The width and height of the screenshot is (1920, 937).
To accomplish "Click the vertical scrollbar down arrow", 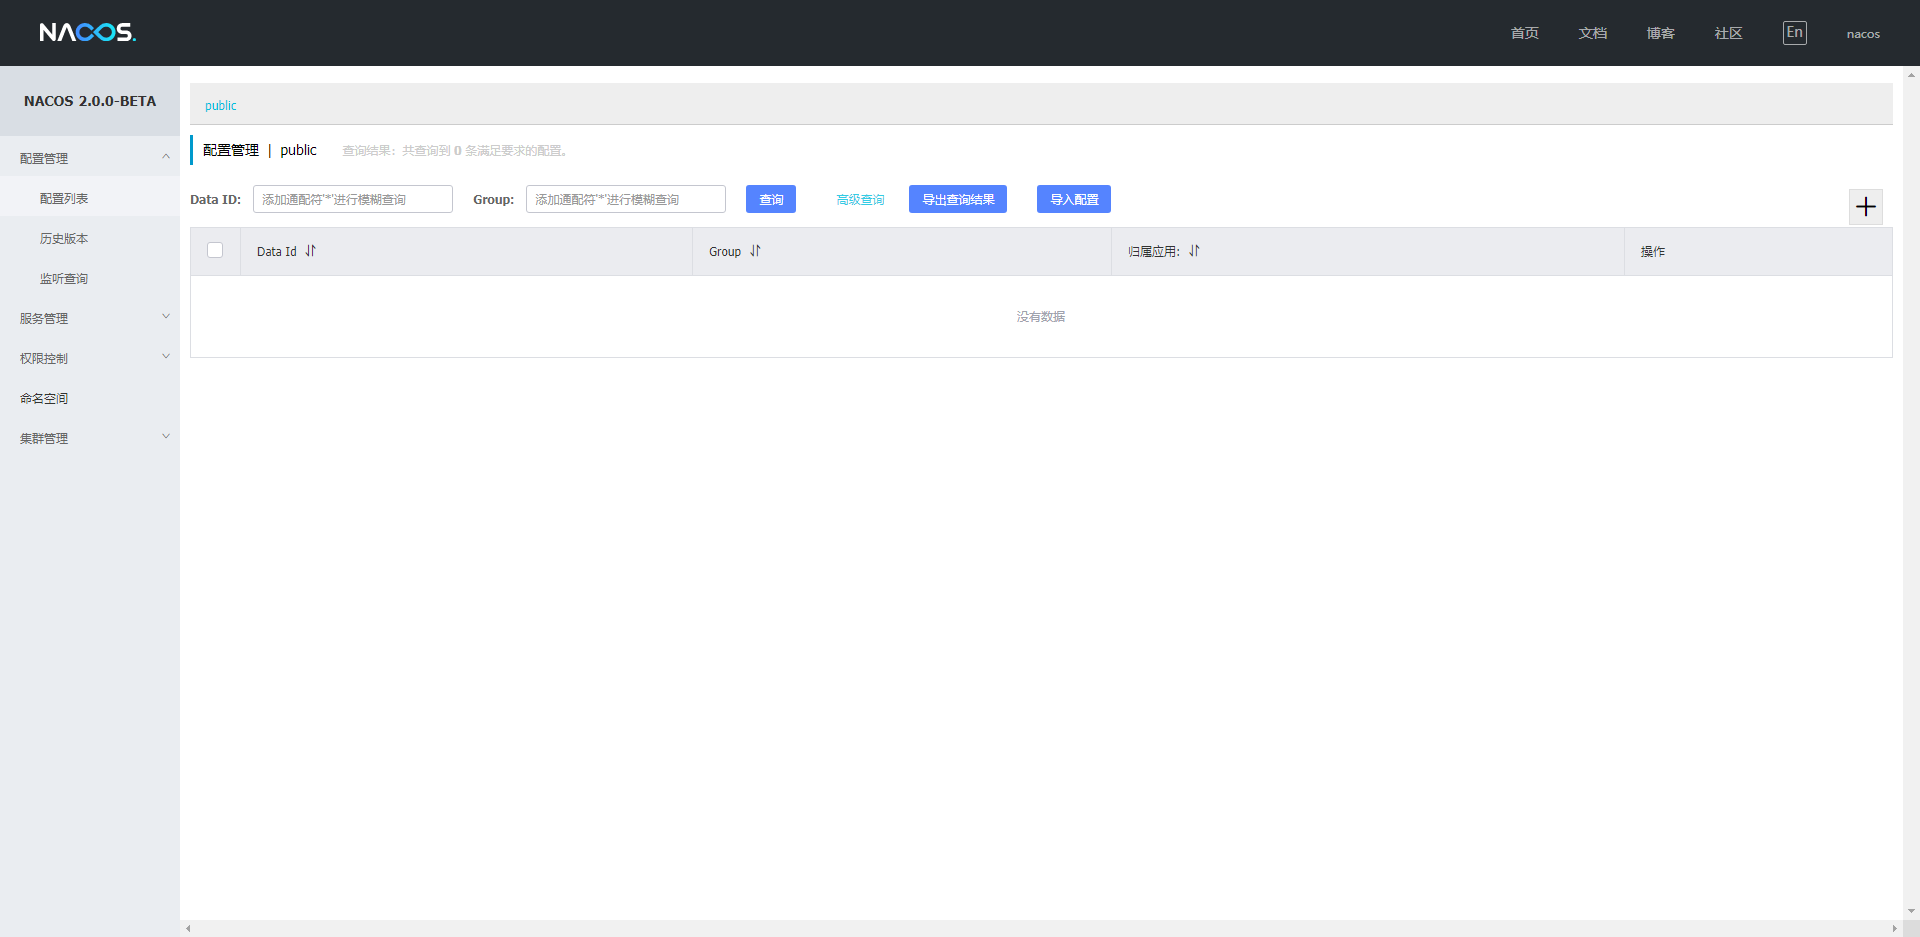I will coord(1911,911).
